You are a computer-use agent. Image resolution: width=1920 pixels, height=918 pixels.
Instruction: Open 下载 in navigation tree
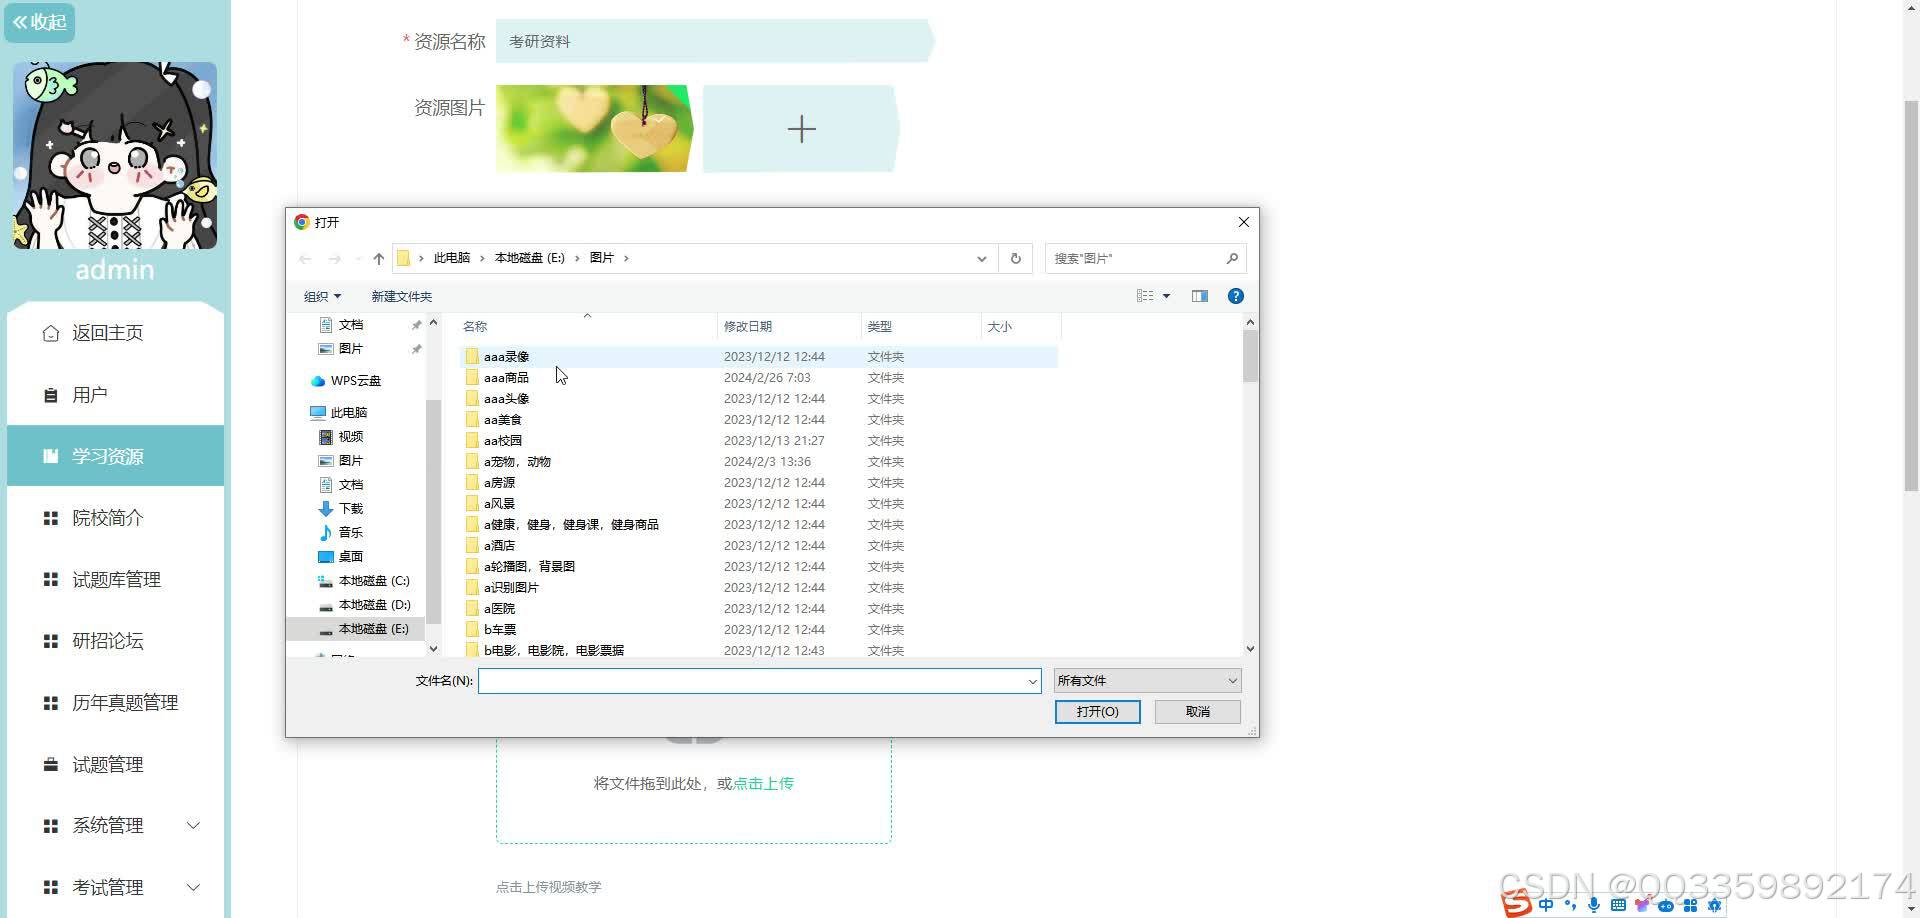[341, 509]
